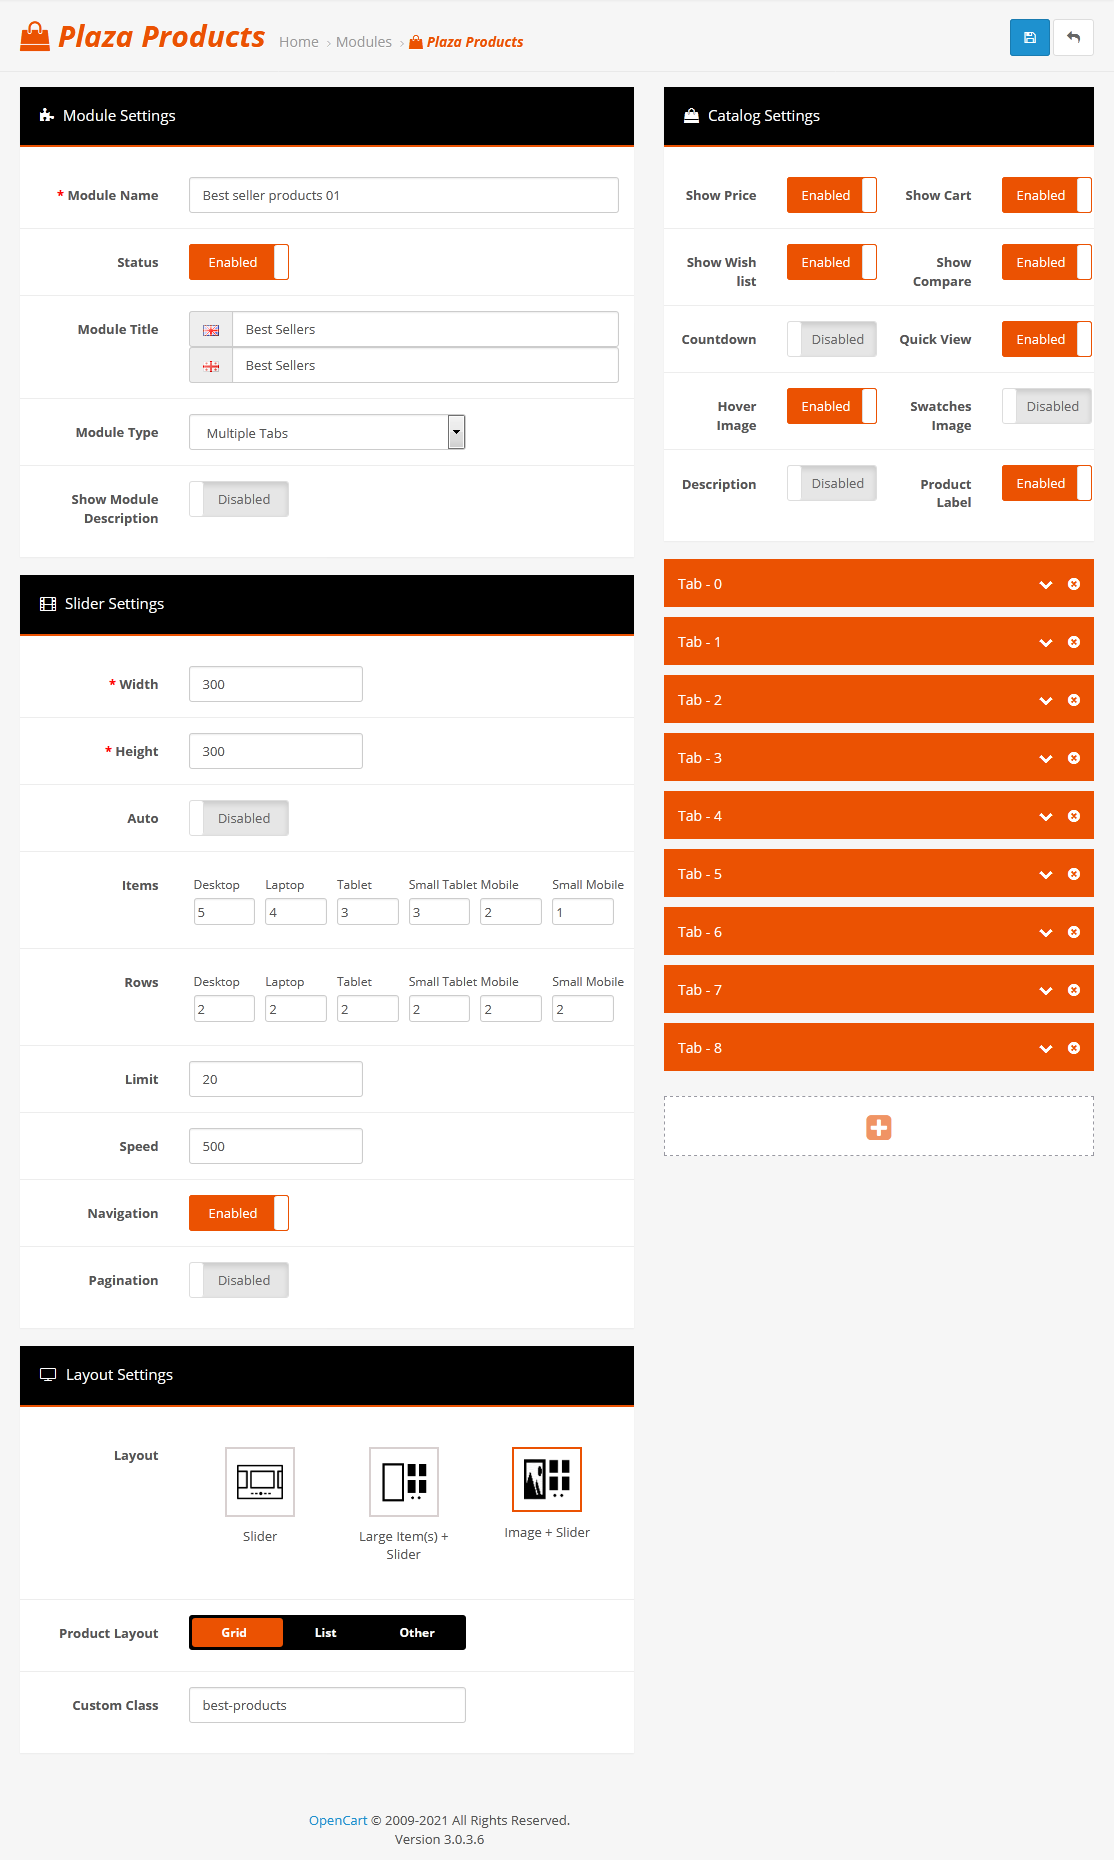
Task: Toggle the Description switch
Action: [x=832, y=483]
